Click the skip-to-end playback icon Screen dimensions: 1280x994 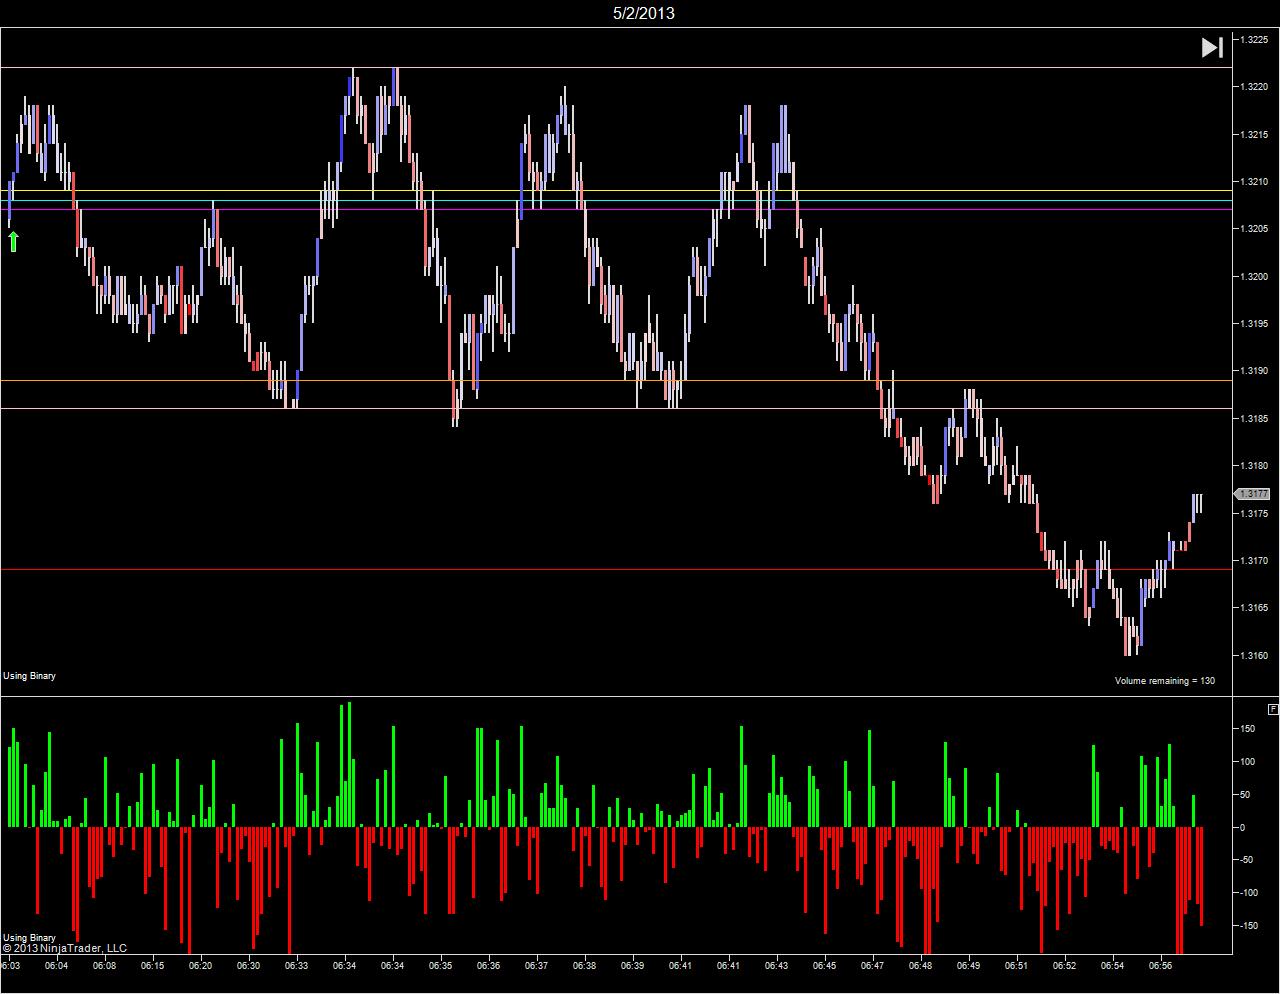pos(1212,47)
